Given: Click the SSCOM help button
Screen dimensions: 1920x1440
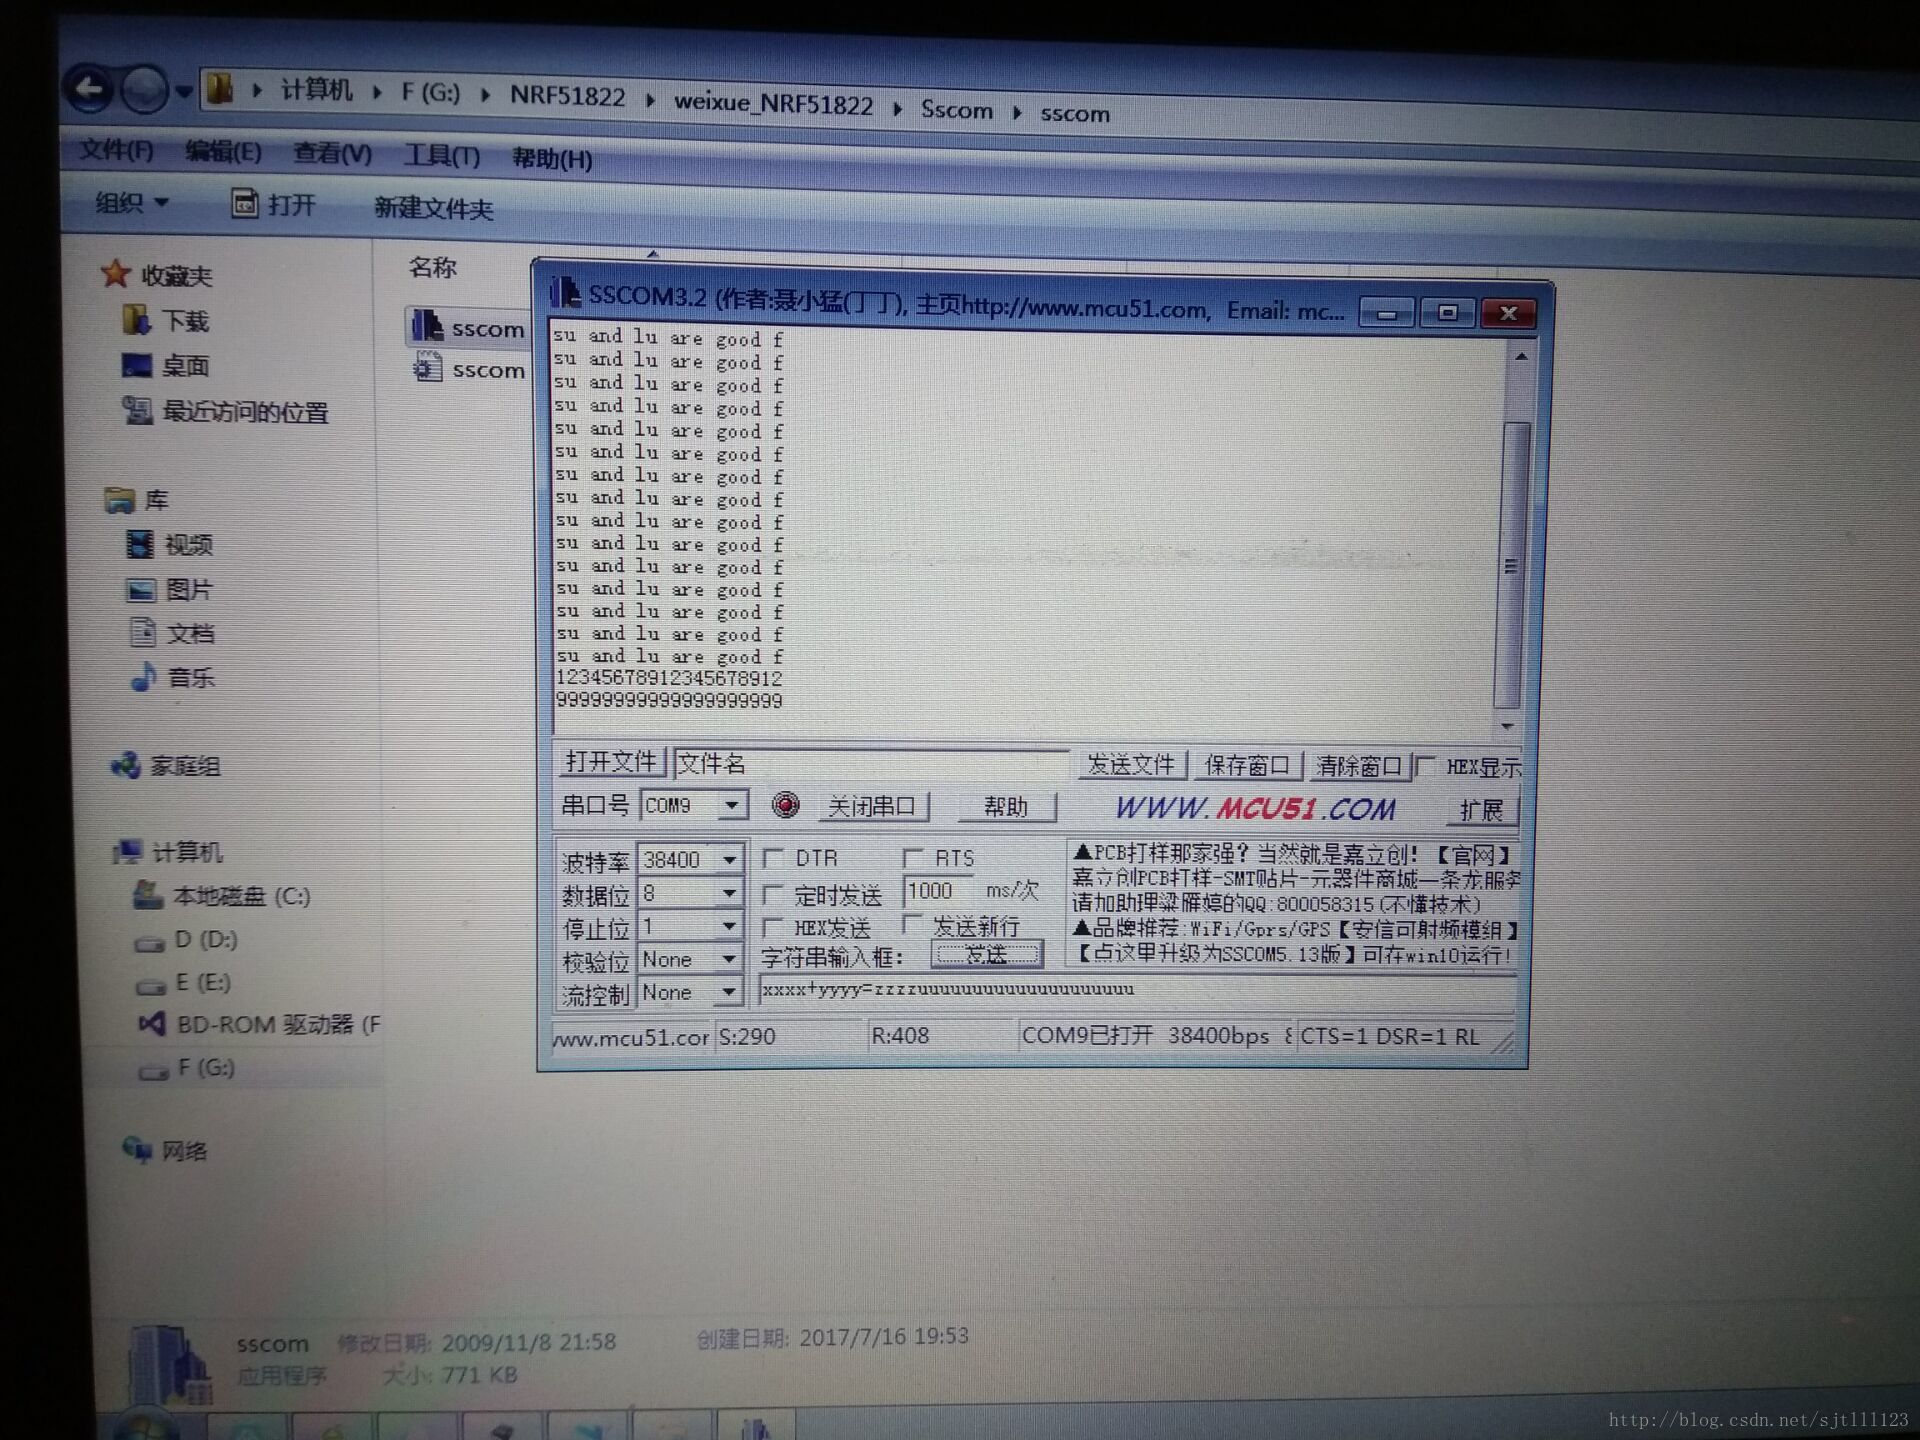Looking at the screenshot, I should point(1005,807).
